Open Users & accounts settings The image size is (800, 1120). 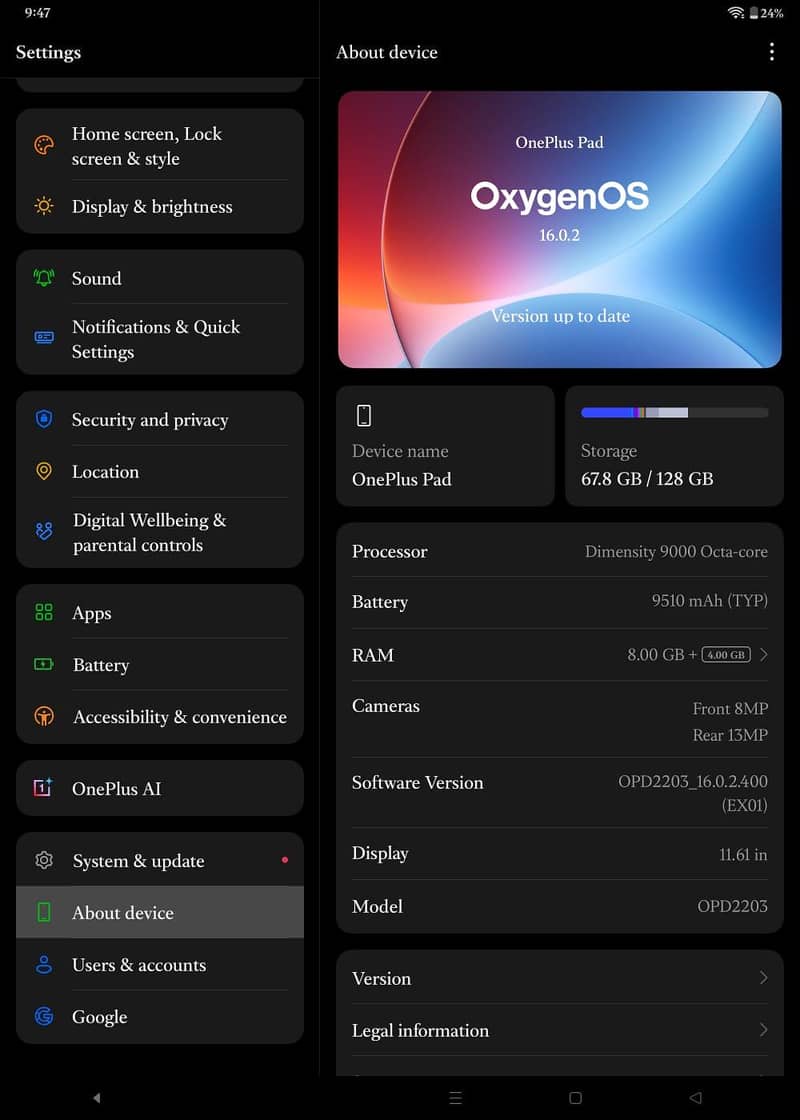160,964
